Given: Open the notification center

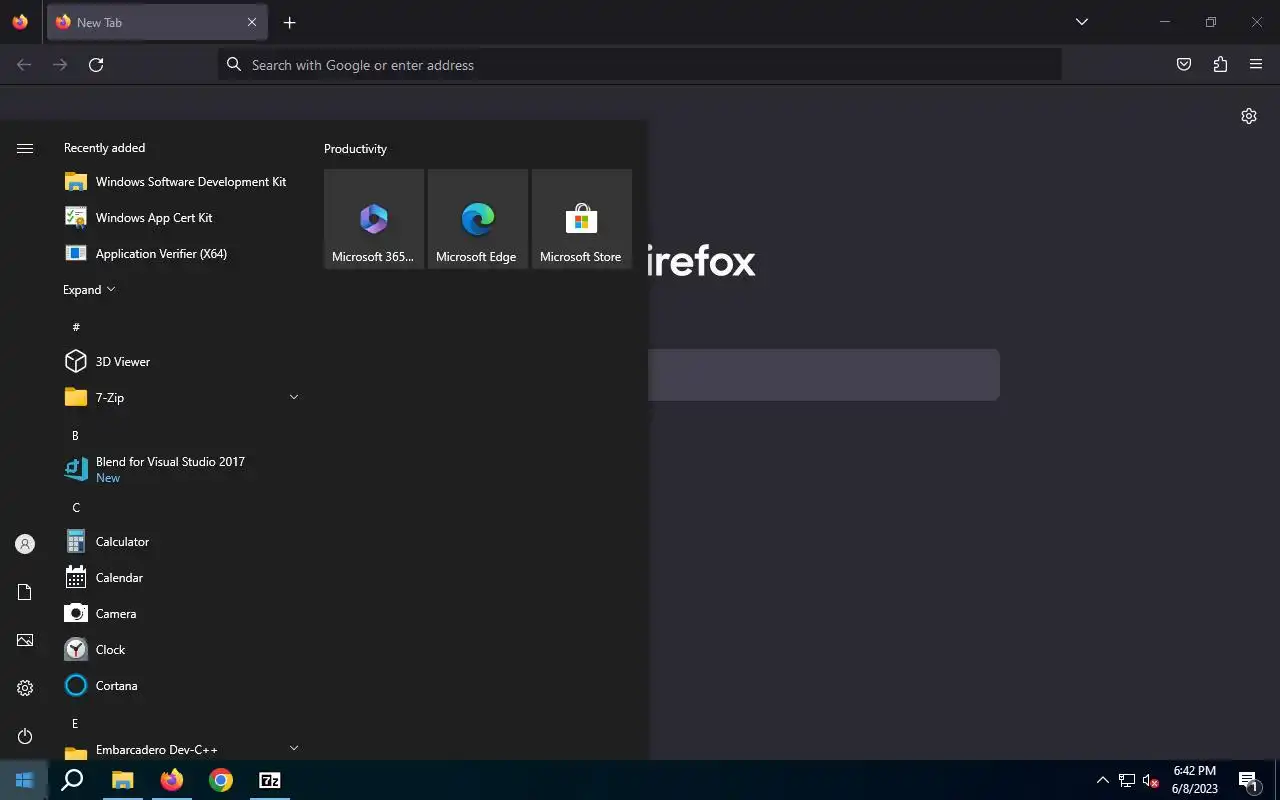Looking at the screenshot, I should pos(1248,780).
